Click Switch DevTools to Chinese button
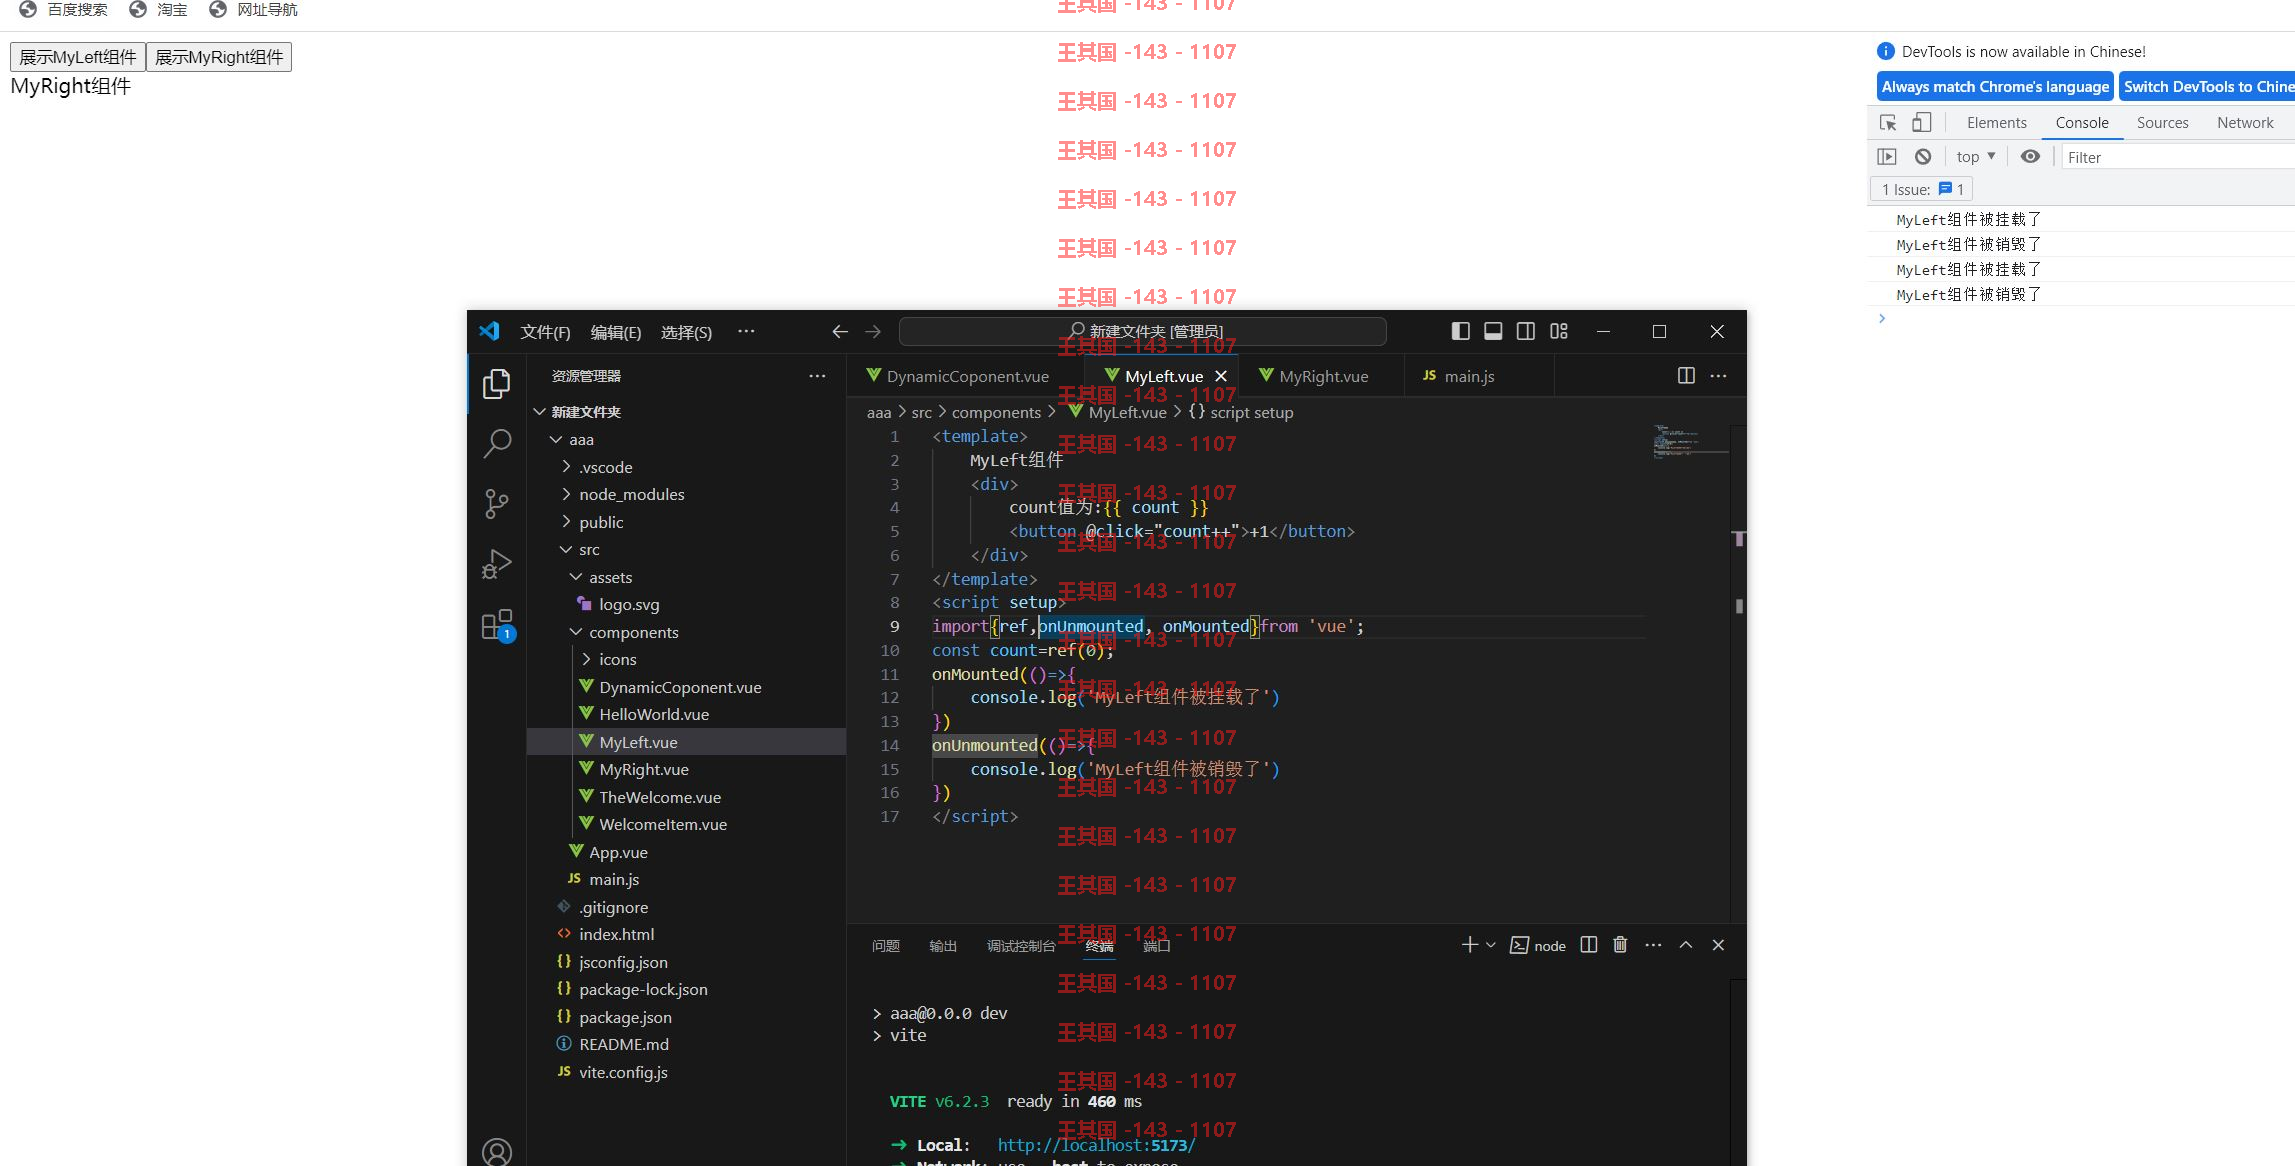Image resolution: width=2295 pixels, height=1166 pixels. pyautogui.click(x=2207, y=87)
